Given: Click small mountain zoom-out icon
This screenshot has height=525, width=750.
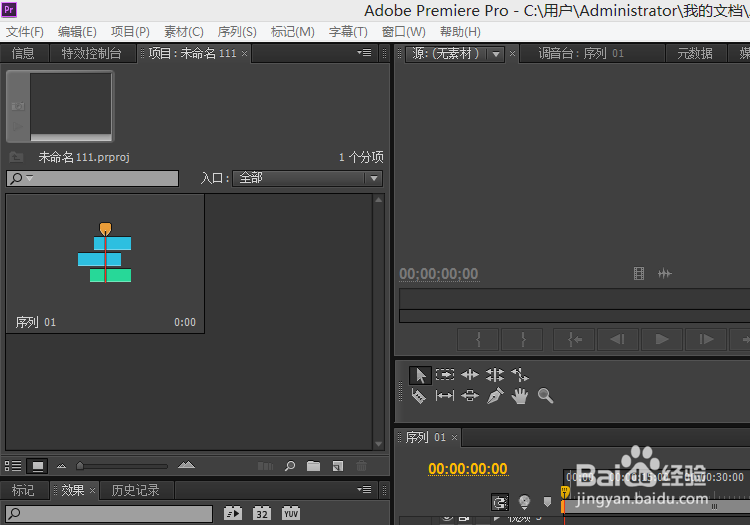Looking at the screenshot, I should [x=61, y=466].
